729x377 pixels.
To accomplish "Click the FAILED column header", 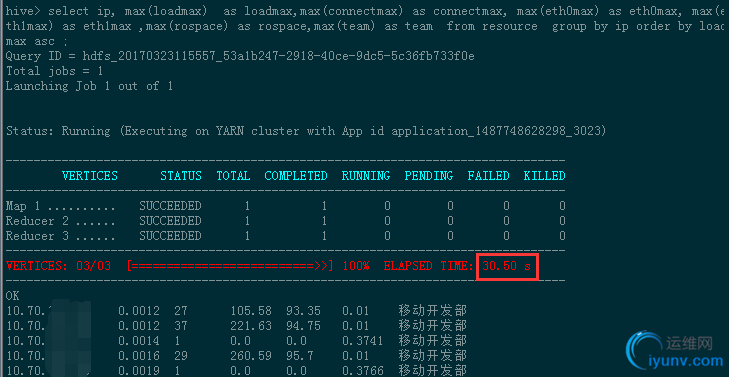I will click(x=488, y=176).
